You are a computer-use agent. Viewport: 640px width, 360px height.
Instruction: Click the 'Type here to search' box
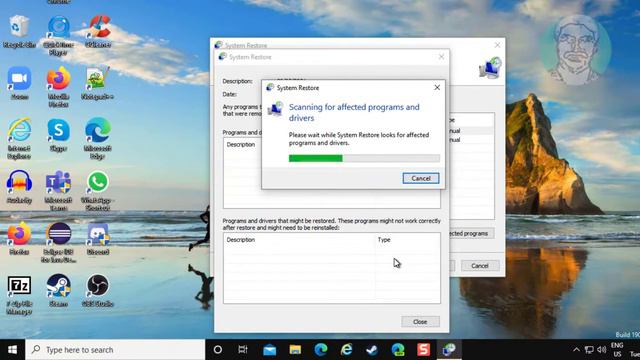tap(116, 350)
